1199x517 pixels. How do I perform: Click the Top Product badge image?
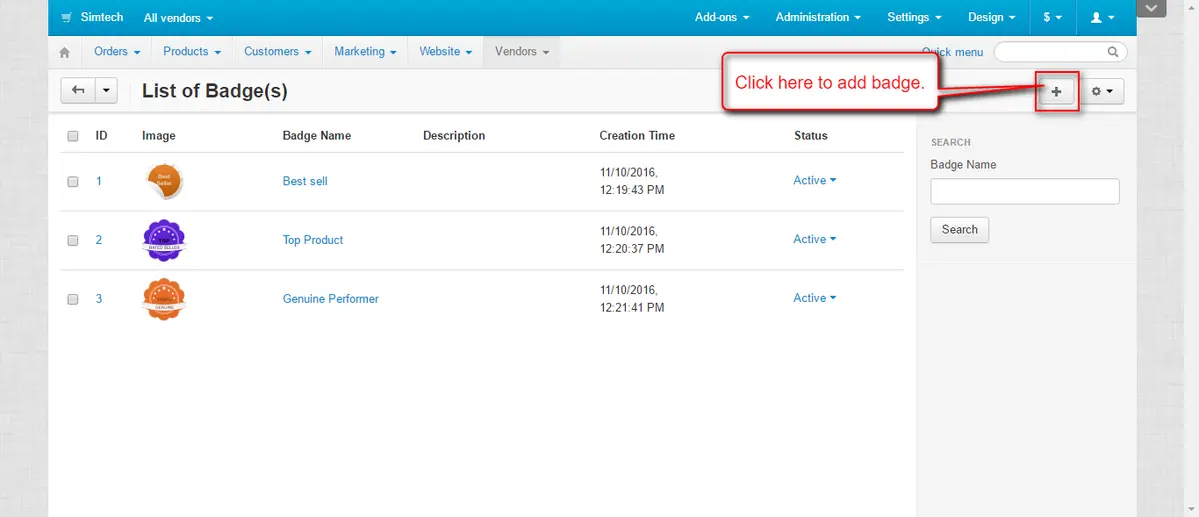tap(164, 240)
